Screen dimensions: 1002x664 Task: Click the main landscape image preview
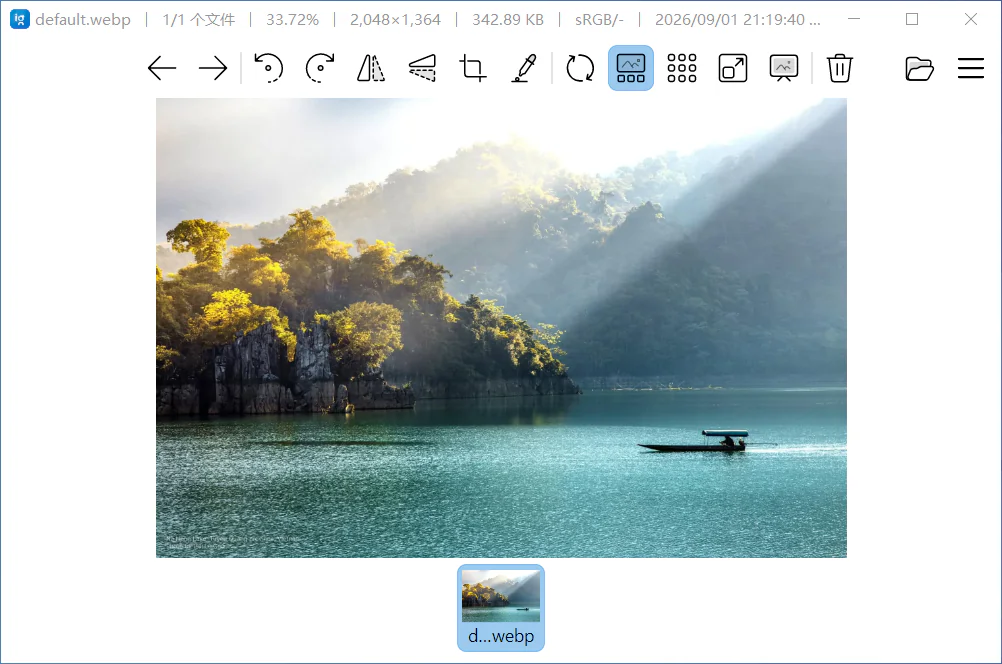[502, 328]
